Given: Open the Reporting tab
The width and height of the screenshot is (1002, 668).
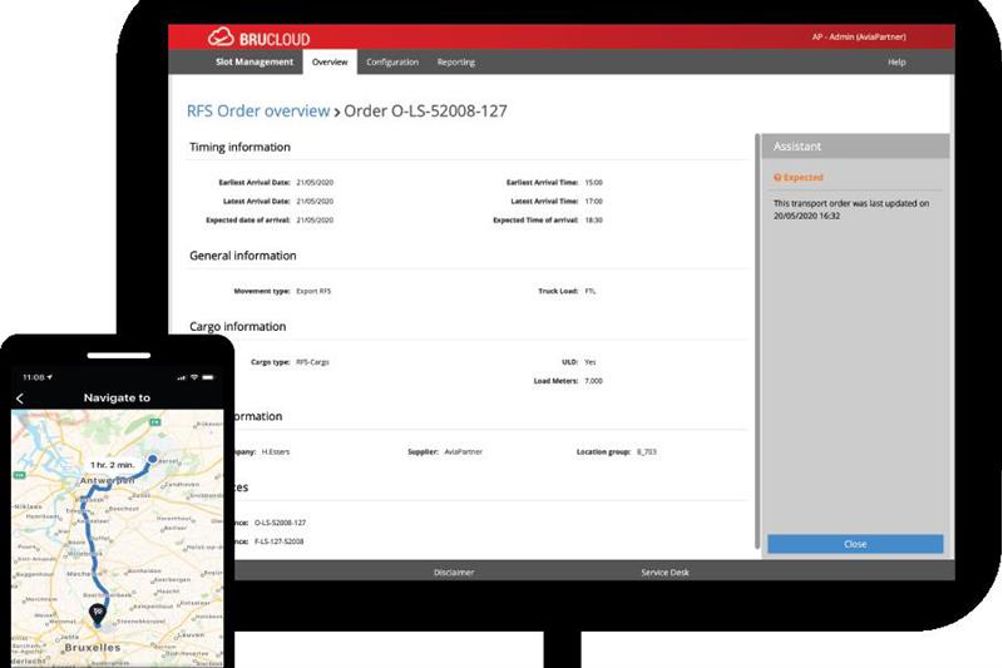Looking at the screenshot, I should tap(456, 62).
